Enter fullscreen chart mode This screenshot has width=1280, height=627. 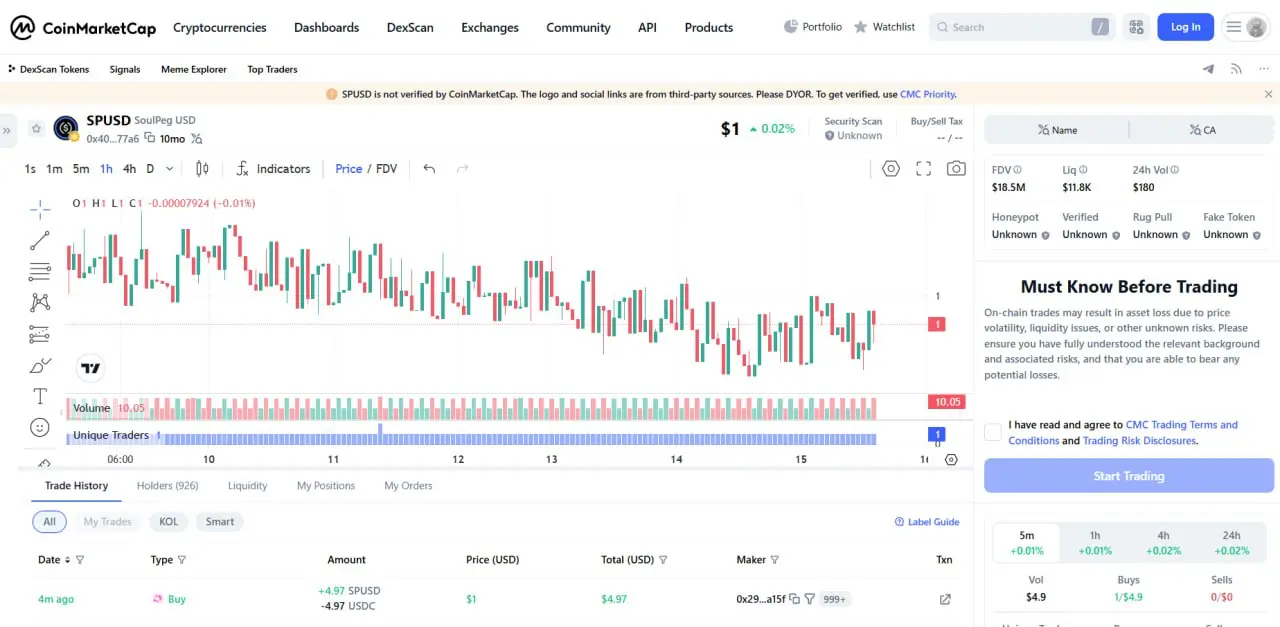[x=924, y=169]
